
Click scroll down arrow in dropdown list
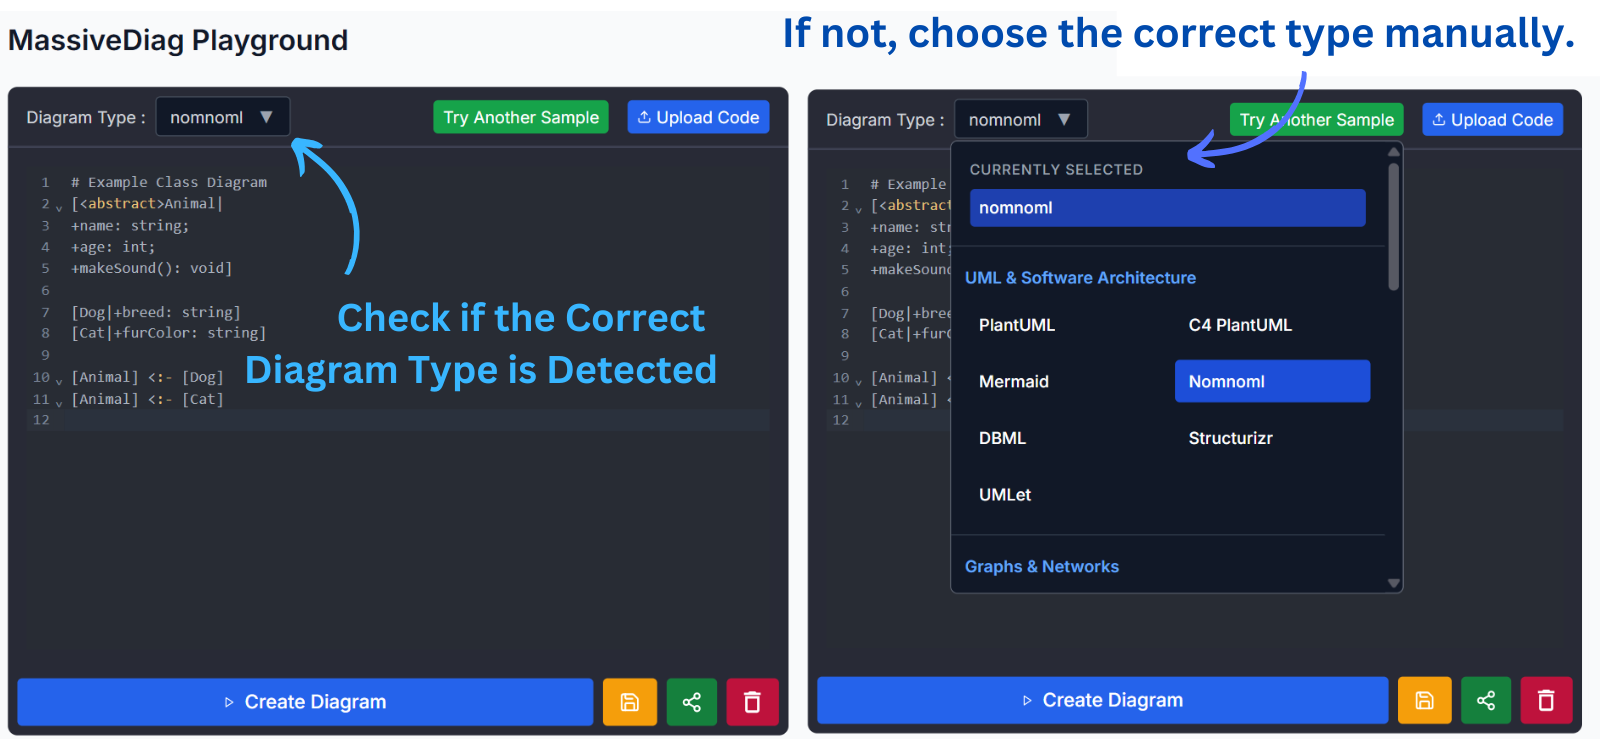(1393, 583)
